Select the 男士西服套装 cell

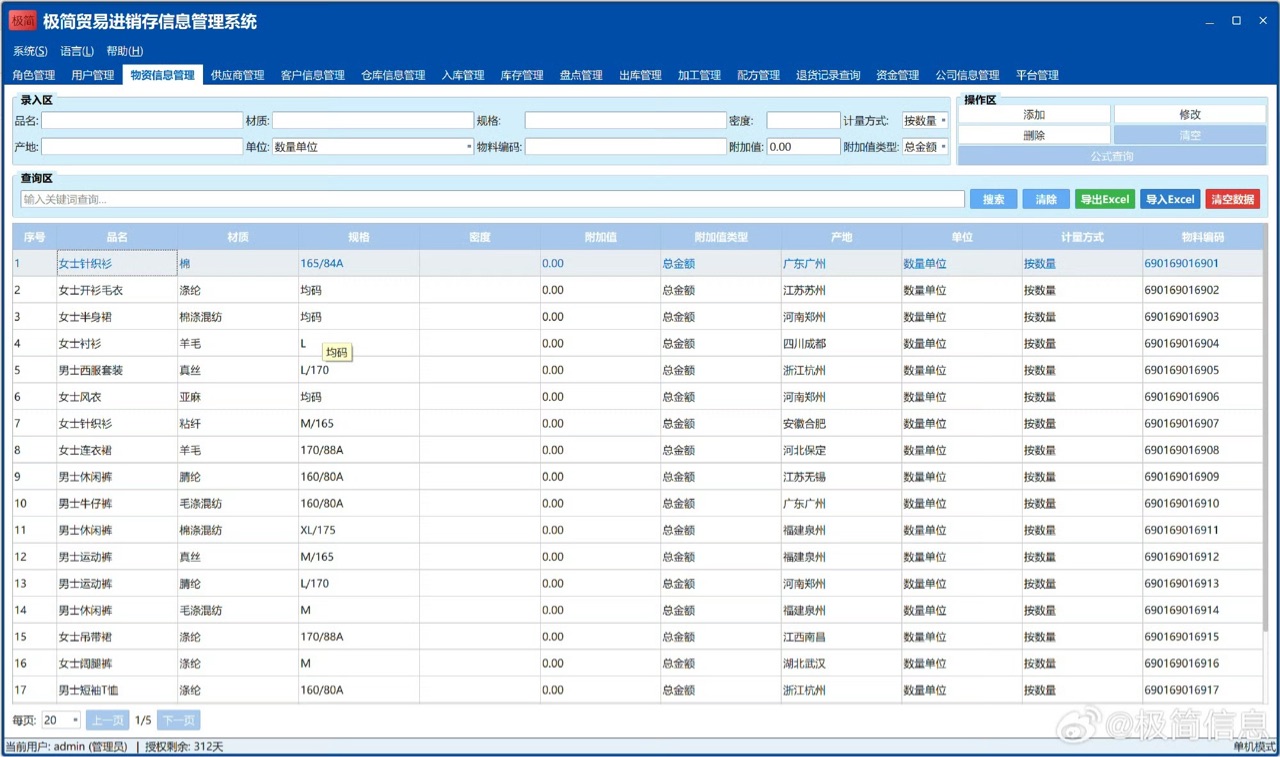click(117, 370)
